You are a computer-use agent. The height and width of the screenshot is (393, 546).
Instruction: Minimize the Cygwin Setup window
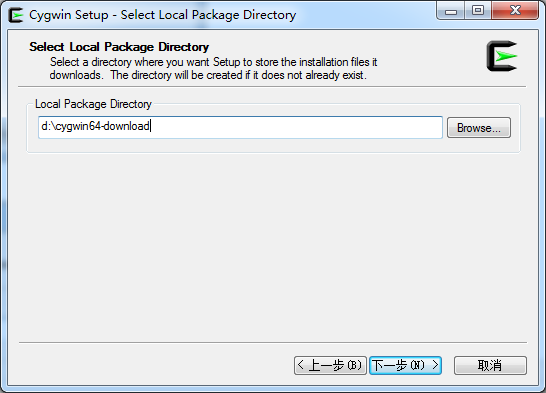tap(451, 11)
